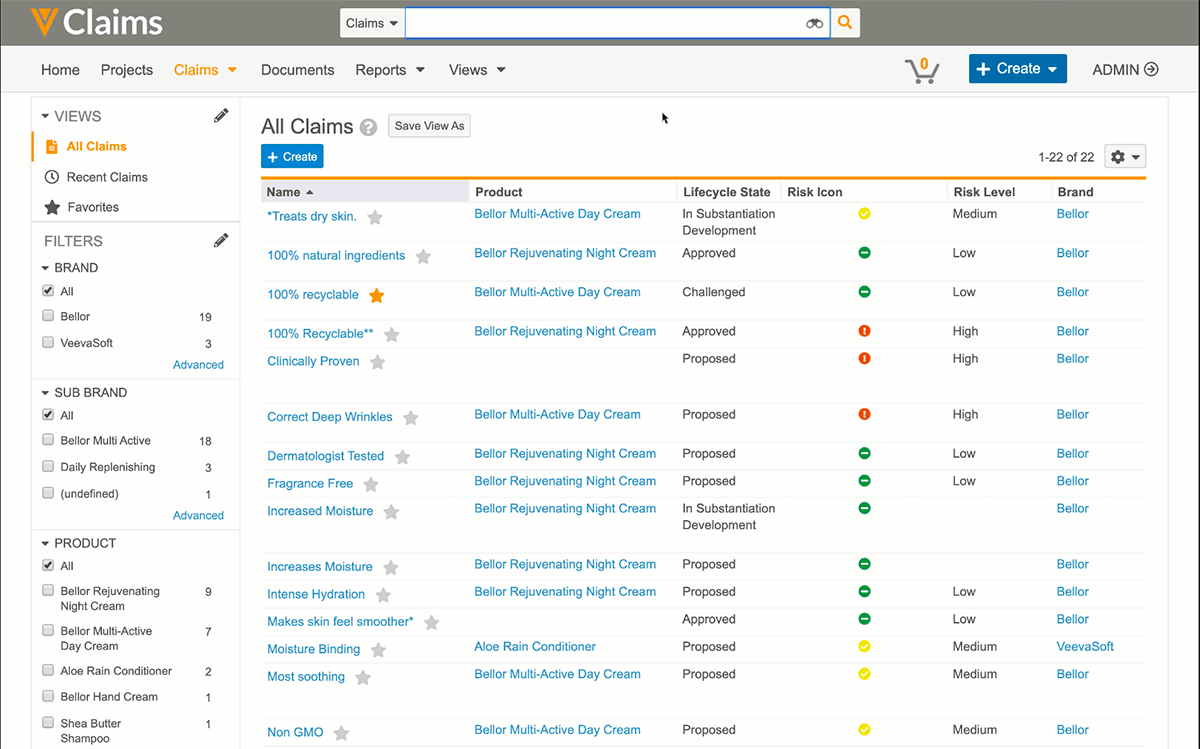
Task: Edit Views with the pencil icon
Action: (221, 116)
